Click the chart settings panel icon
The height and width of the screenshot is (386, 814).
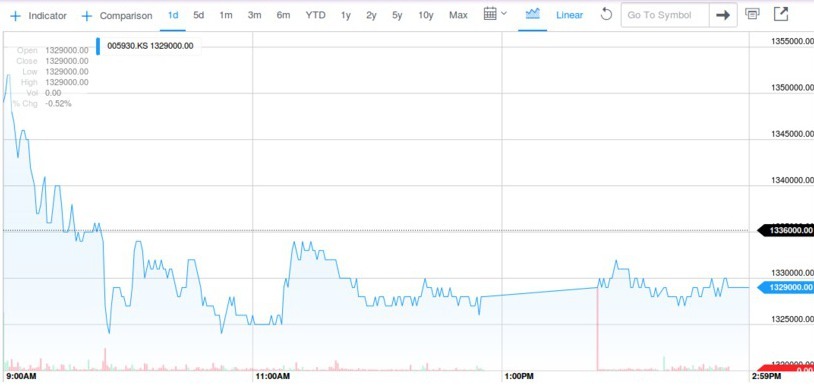pos(752,14)
